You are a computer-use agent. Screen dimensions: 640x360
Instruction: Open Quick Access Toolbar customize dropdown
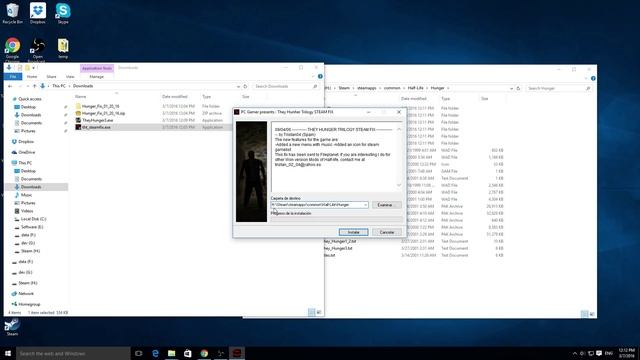pos(34,68)
